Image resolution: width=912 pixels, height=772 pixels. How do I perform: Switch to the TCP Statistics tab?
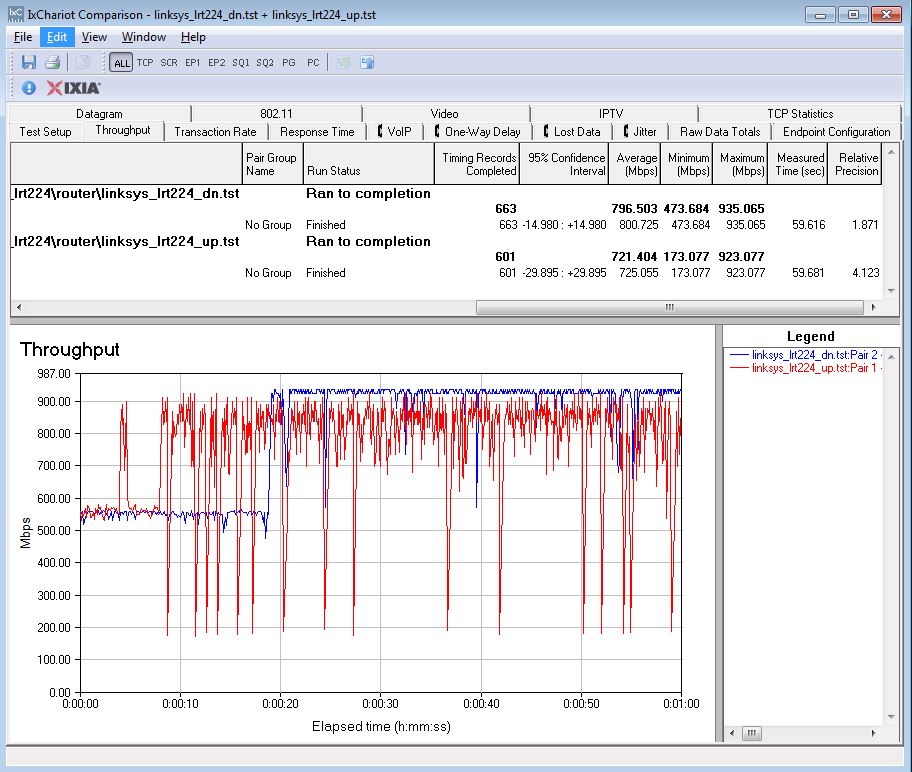tap(800, 114)
